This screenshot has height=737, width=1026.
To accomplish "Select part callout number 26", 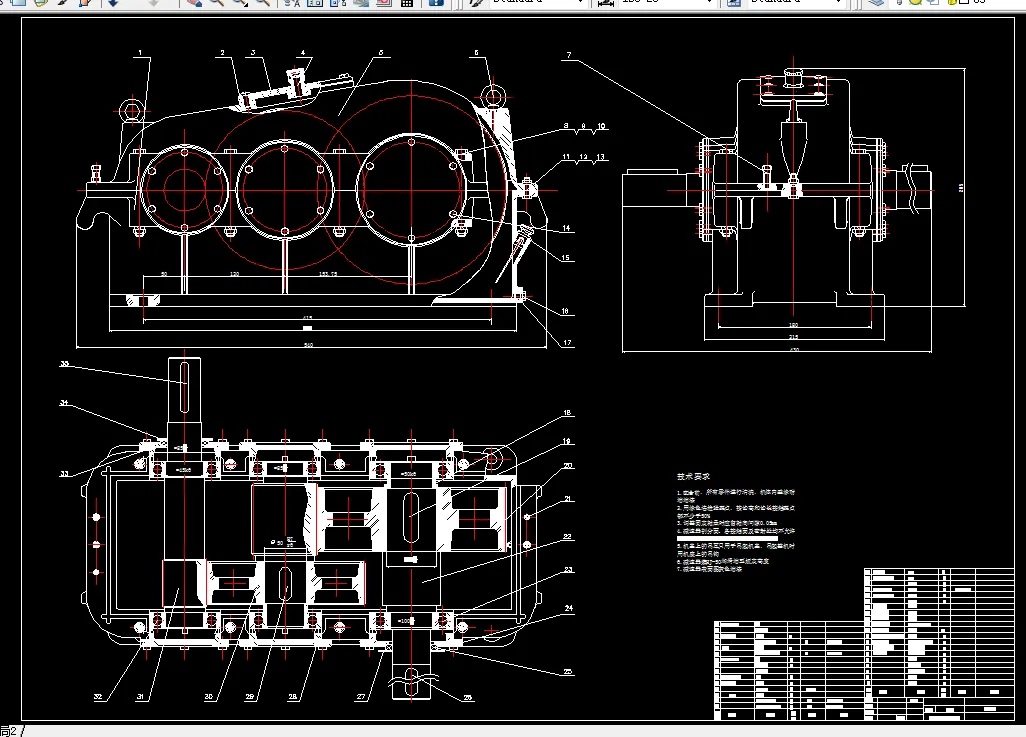I will point(467,698).
